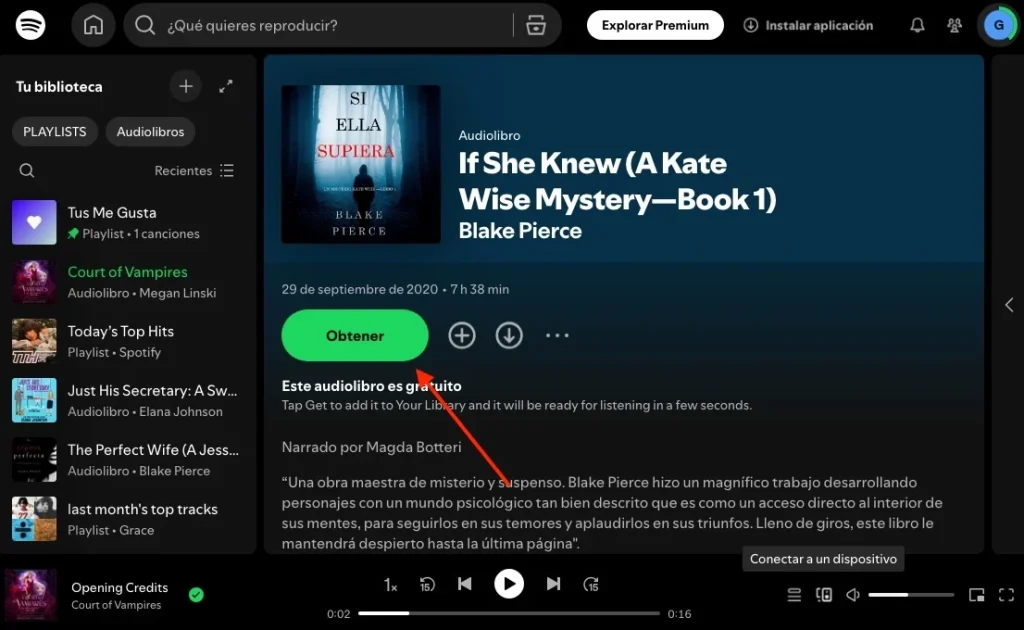This screenshot has width=1024, height=630.
Task: Open last month's top tracks playlist
Action: pos(127,520)
